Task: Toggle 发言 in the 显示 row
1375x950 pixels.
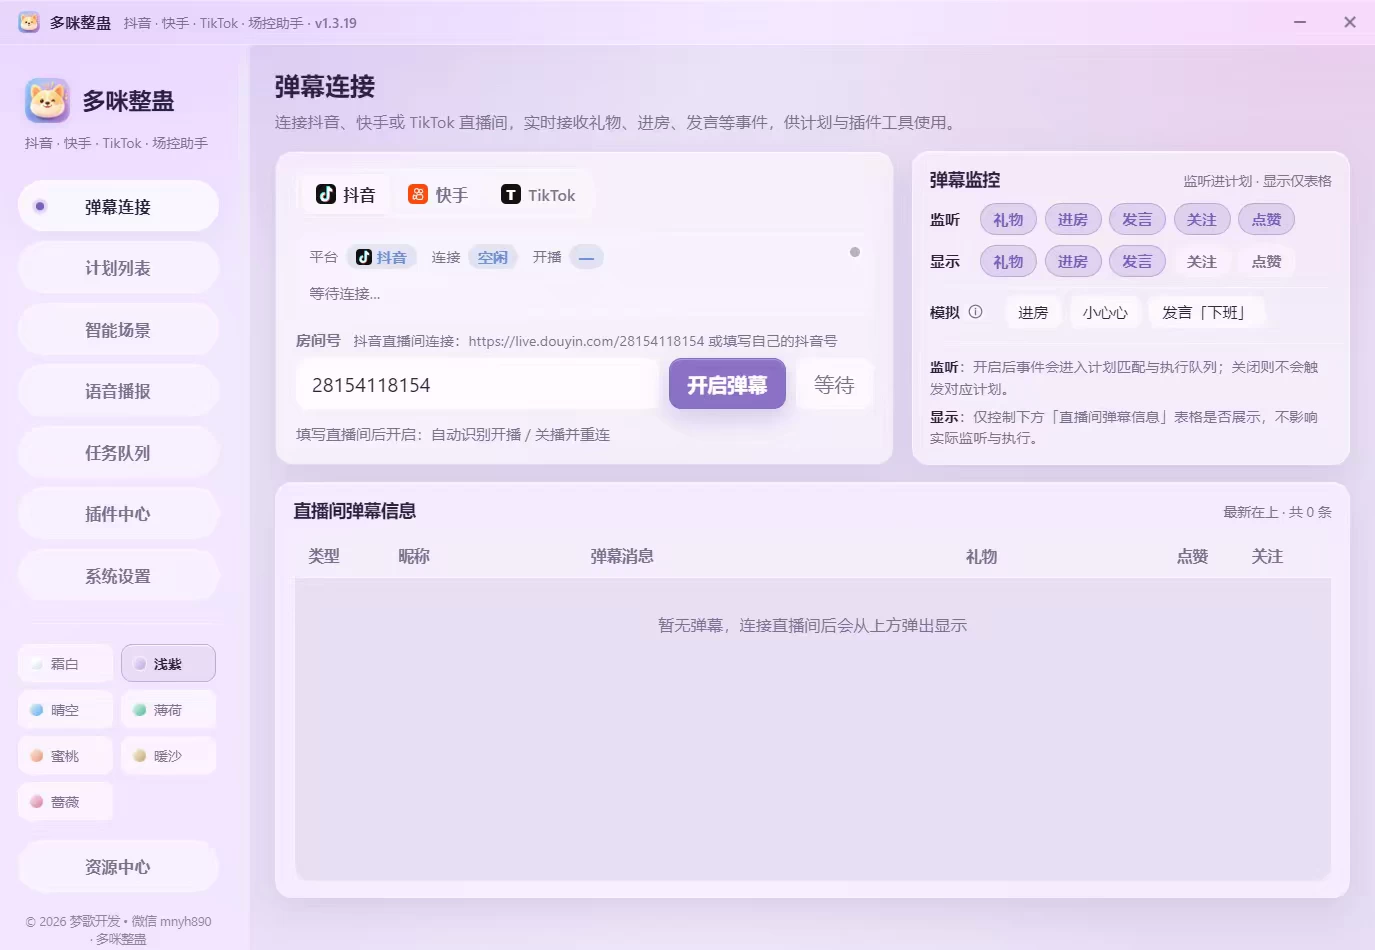Action: click(x=1137, y=262)
